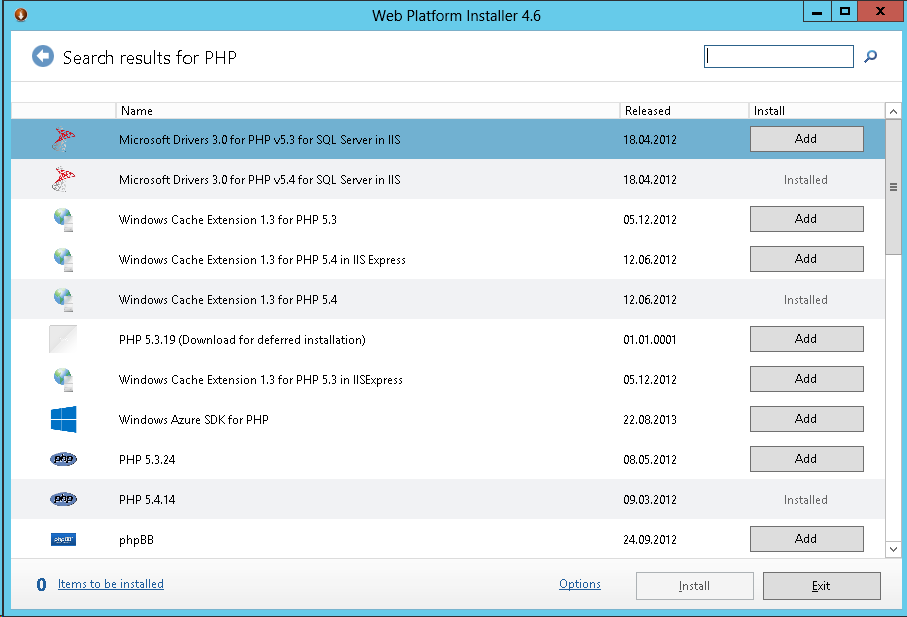Sort list by the Name column header
Image resolution: width=907 pixels, height=617 pixels.
[x=367, y=110]
